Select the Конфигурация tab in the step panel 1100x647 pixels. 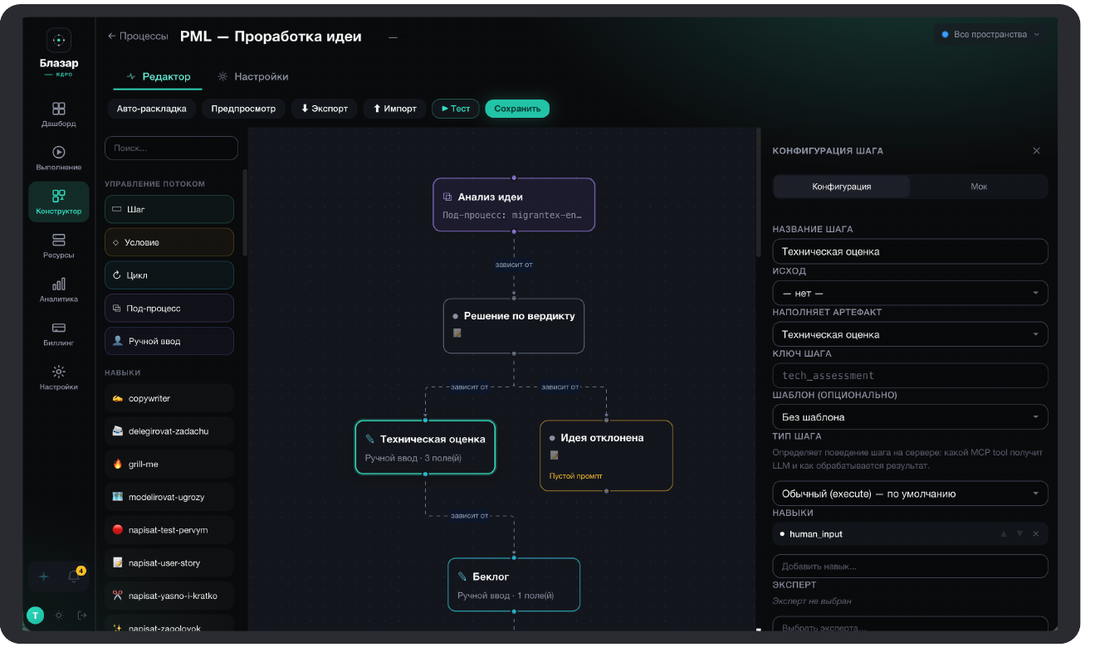coord(842,187)
